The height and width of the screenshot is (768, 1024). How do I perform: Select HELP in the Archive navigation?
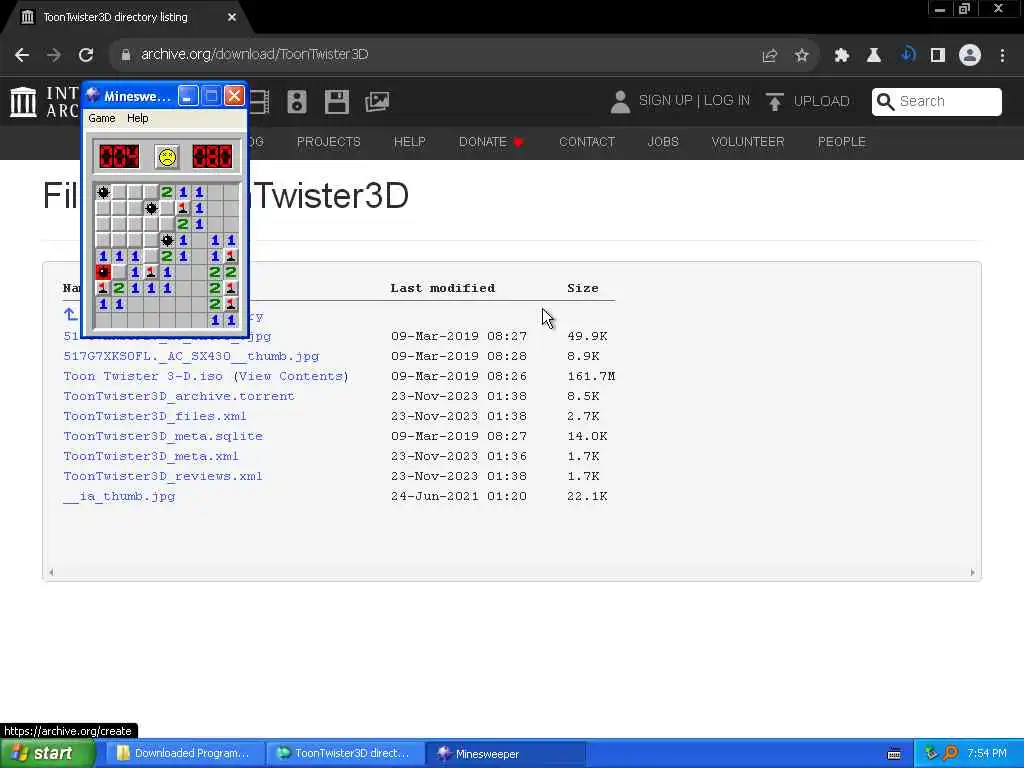pyautogui.click(x=409, y=142)
